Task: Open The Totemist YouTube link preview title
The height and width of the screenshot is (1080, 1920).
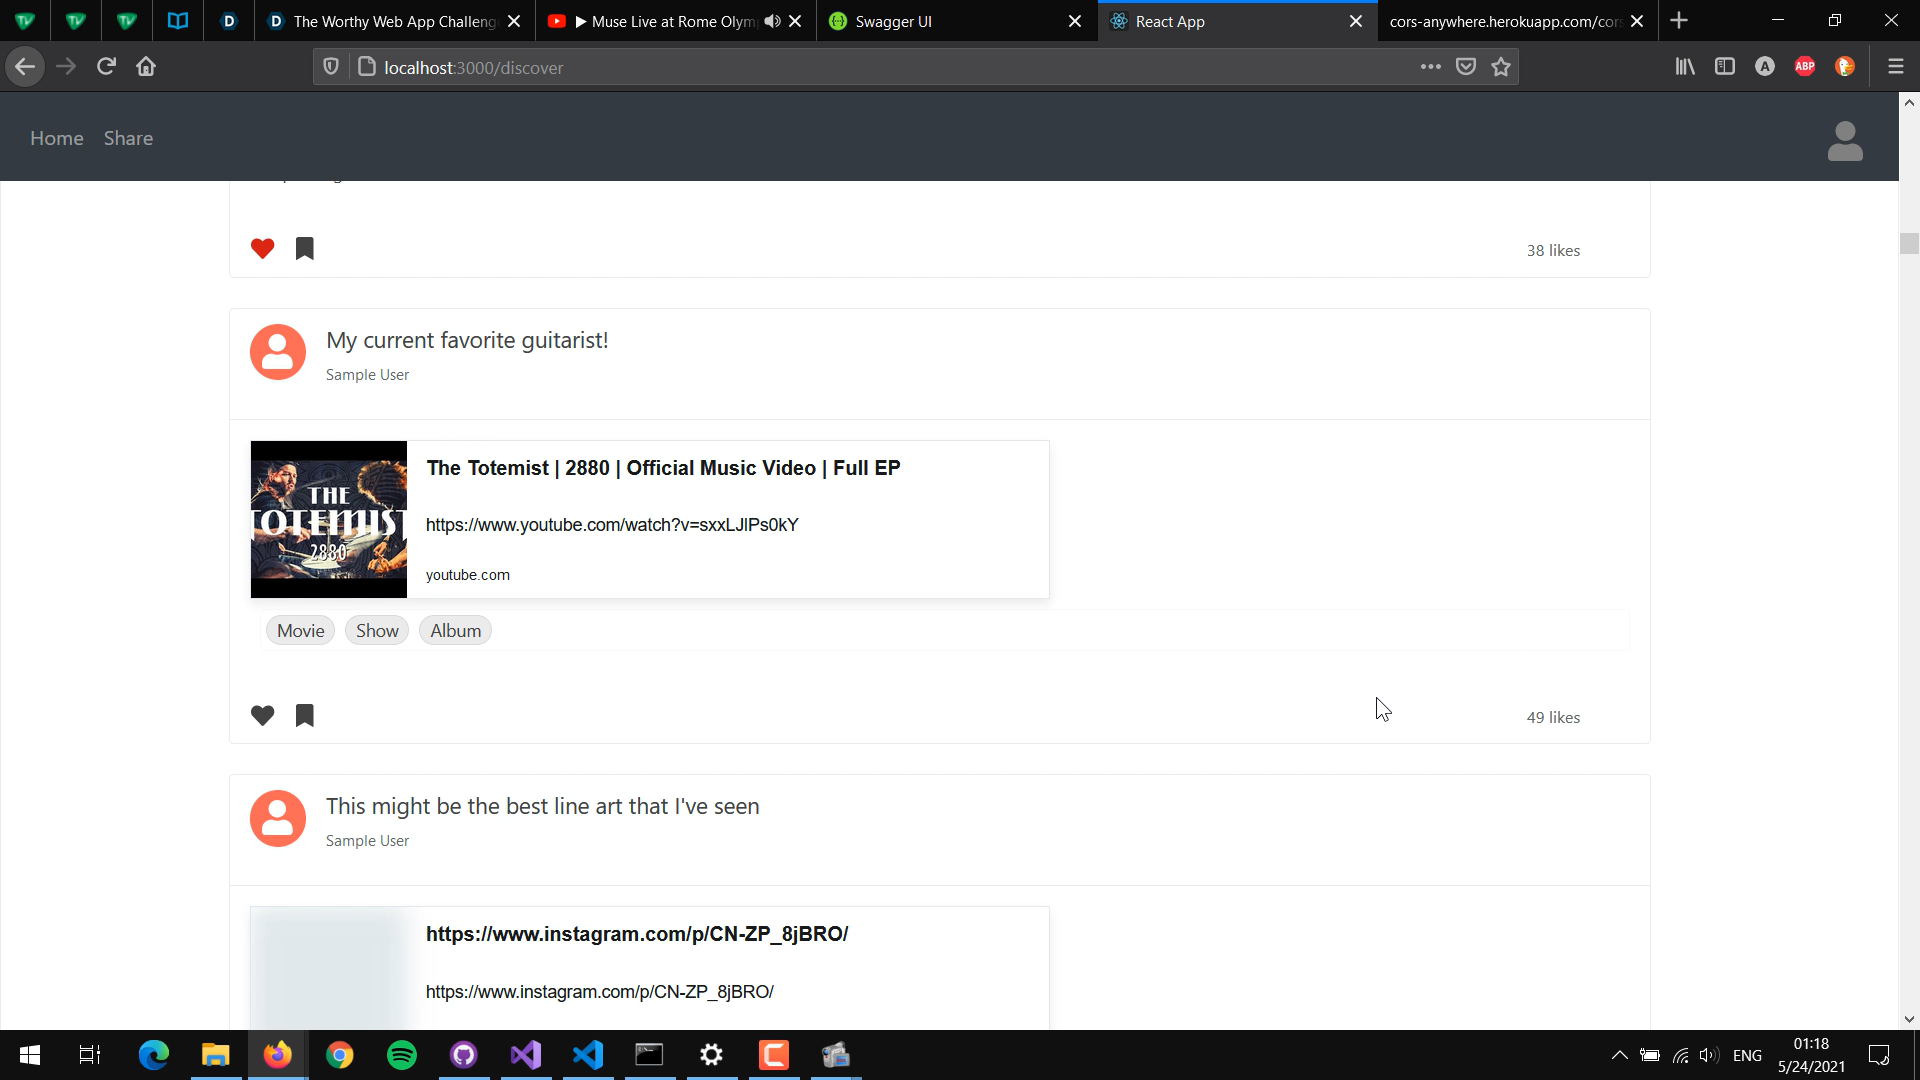Action: coord(663,468)
